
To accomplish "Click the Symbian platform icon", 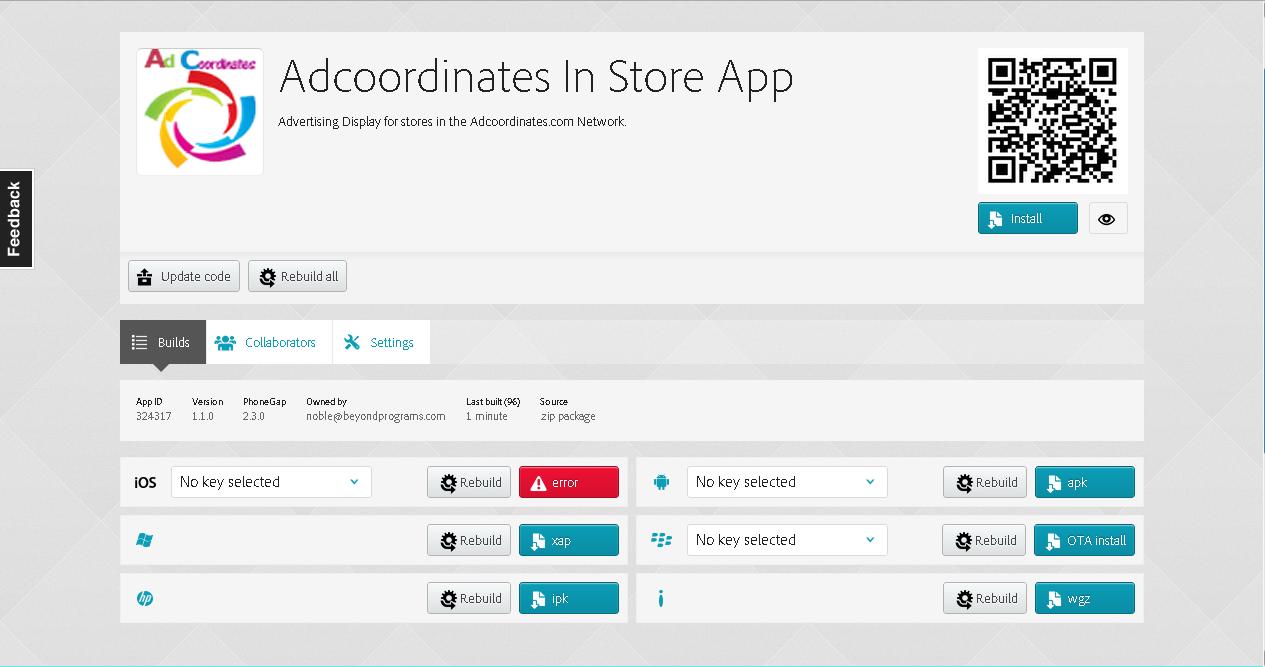I will point(661,598).
